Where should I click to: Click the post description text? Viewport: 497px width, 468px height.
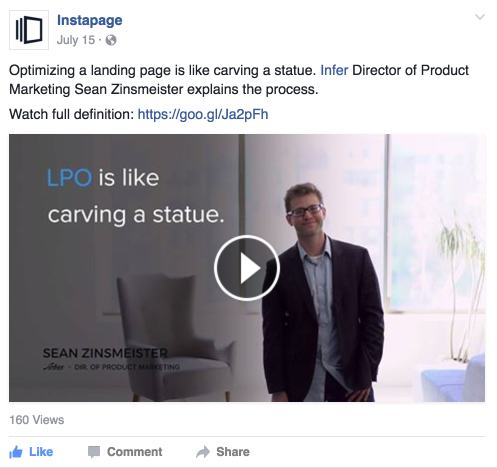pyautogui.click(x=239, y=80)
